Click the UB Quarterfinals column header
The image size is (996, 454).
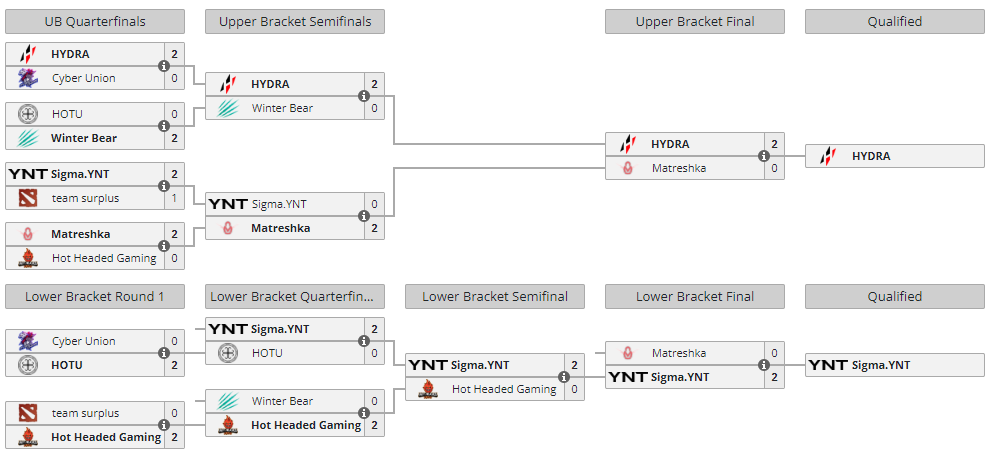pos(95,21)
